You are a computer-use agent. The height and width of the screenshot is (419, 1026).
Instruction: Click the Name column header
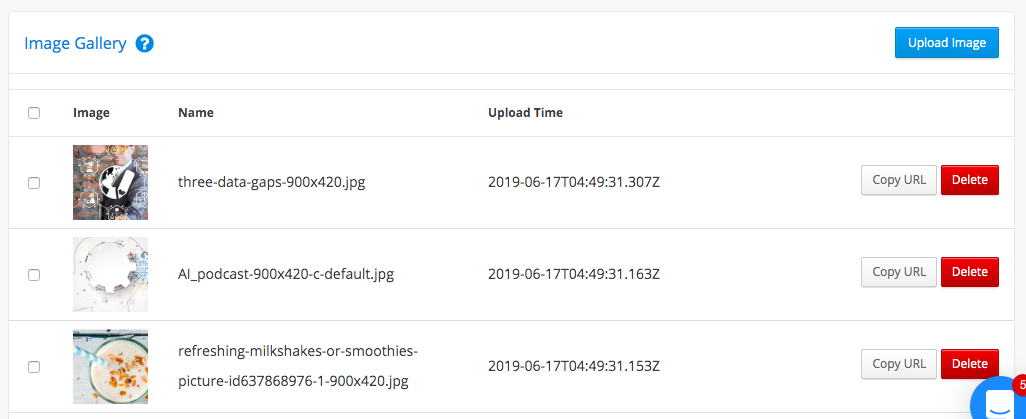[196, 113]
